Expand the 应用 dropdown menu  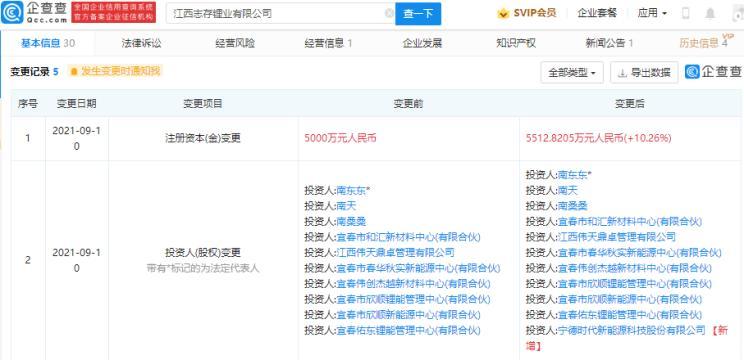point(652,13)
